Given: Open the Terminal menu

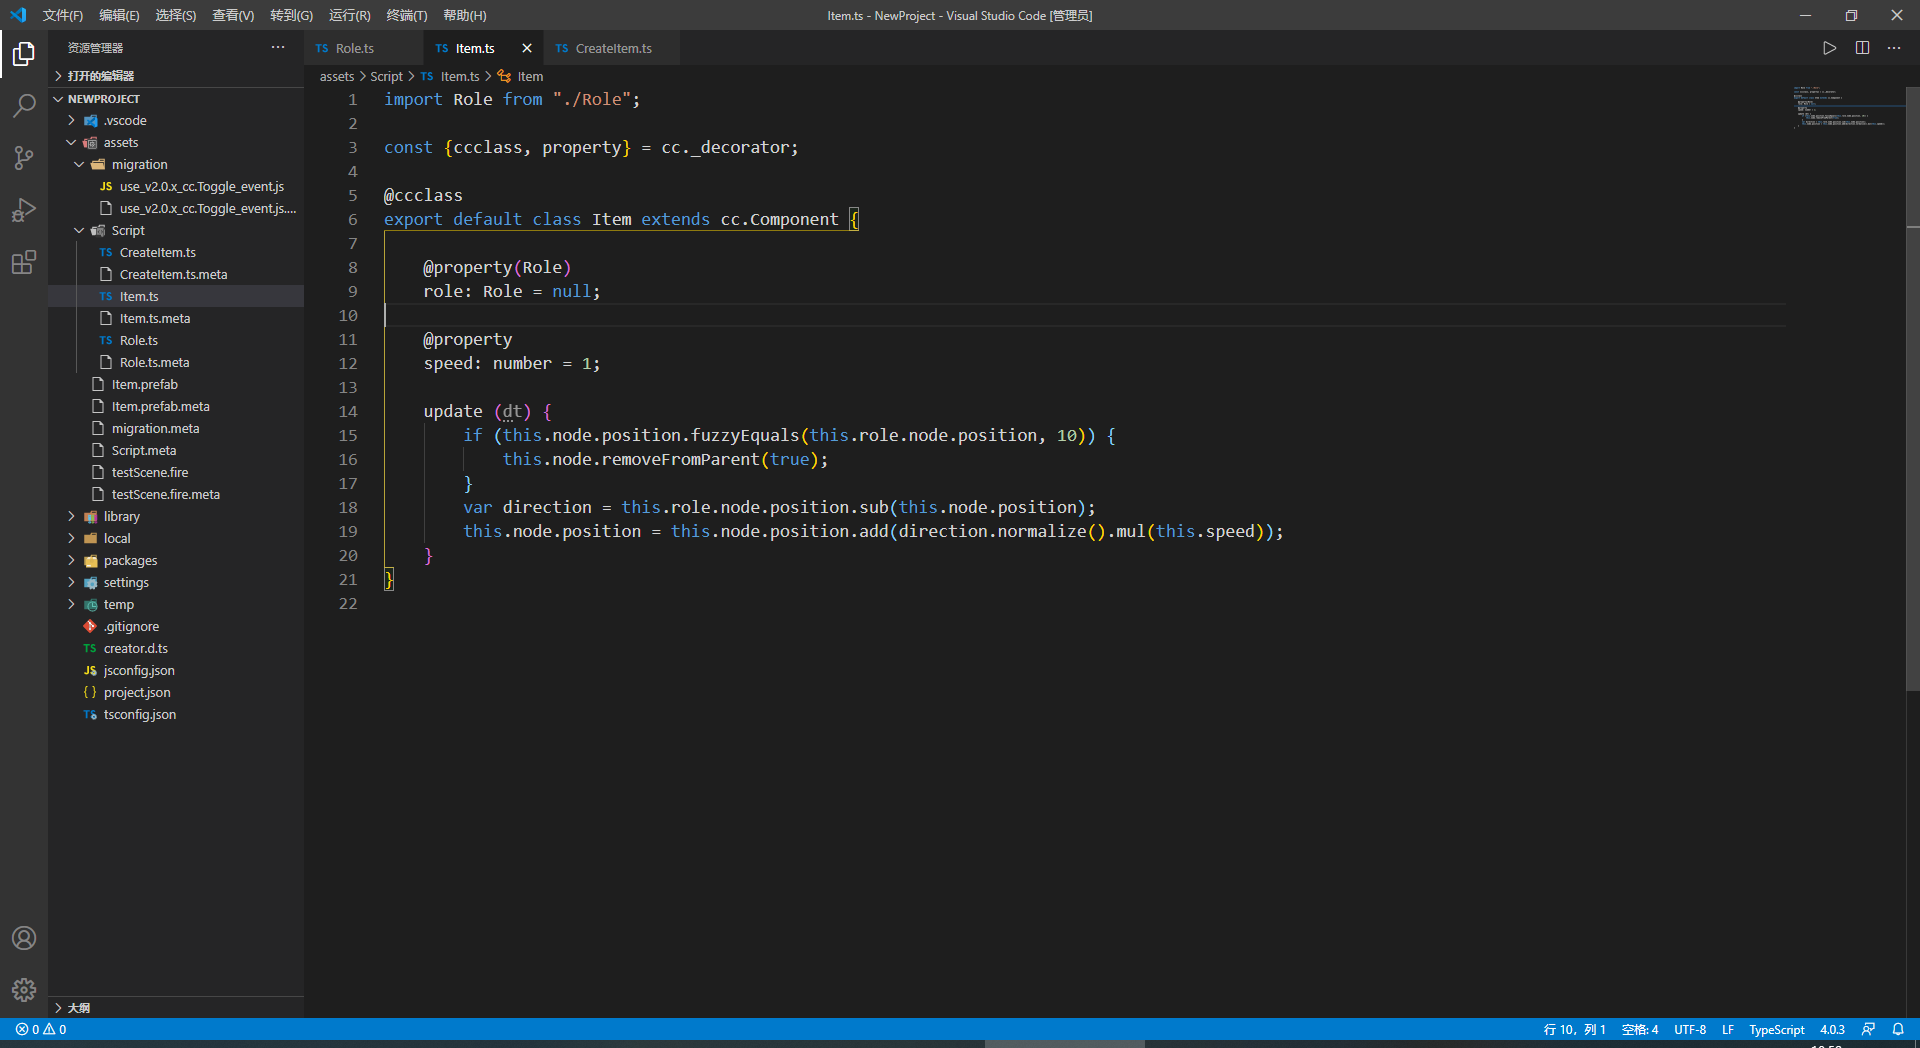Looking at the screenshot, I should pos(406,15).
